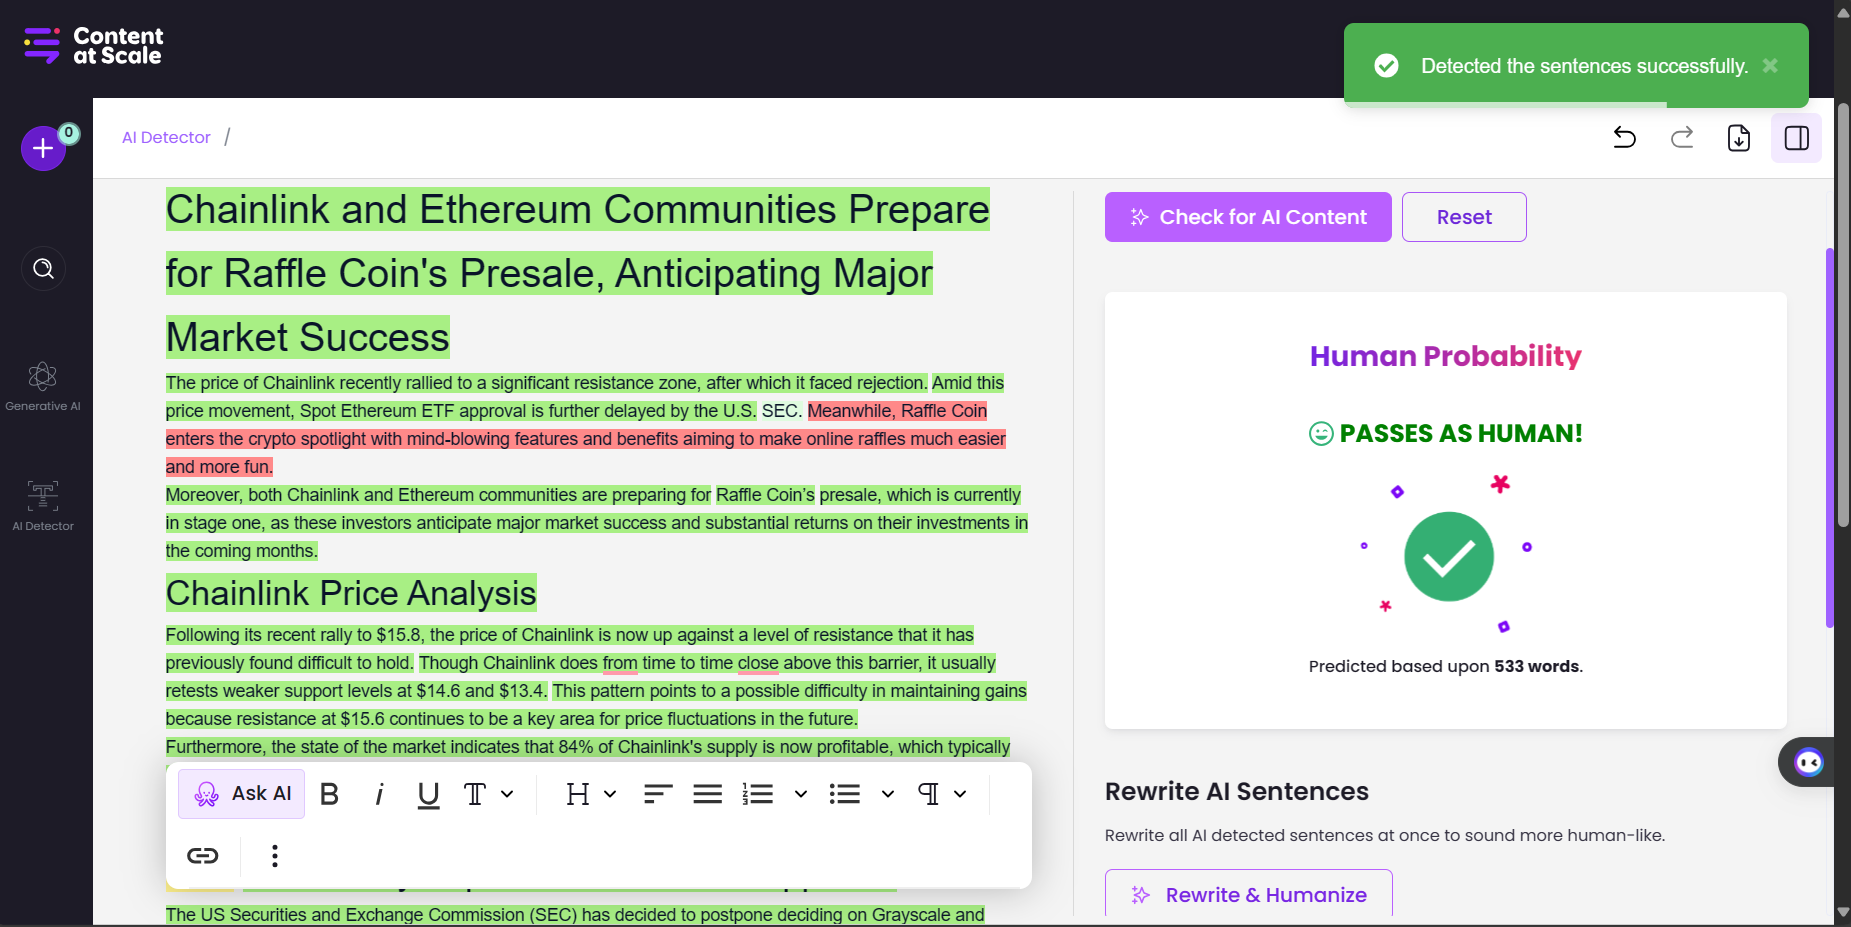Click the justify alignment icon
The width and height of the screenshot is (1851, 927).
[708, 794]
